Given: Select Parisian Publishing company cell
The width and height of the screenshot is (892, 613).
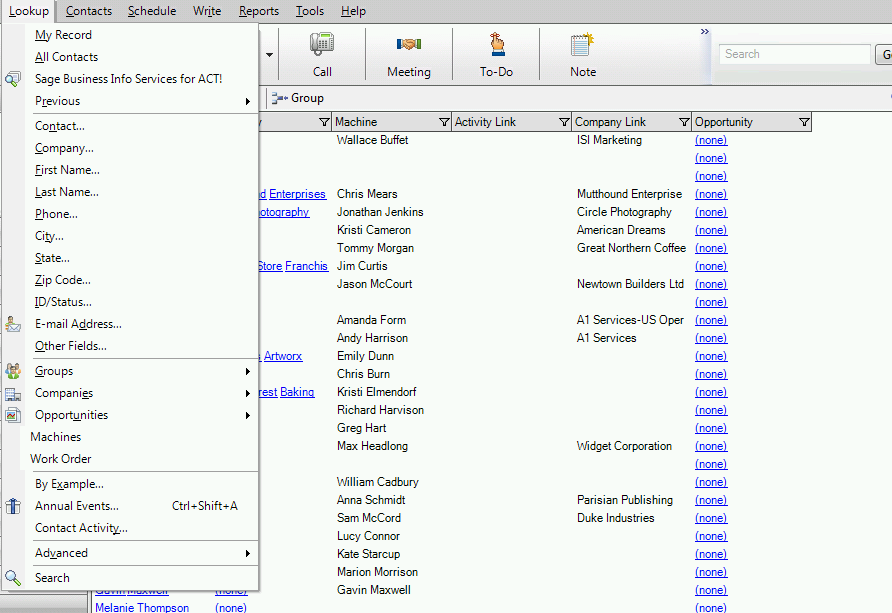Looking at the screenshot, I should point(625,500).
